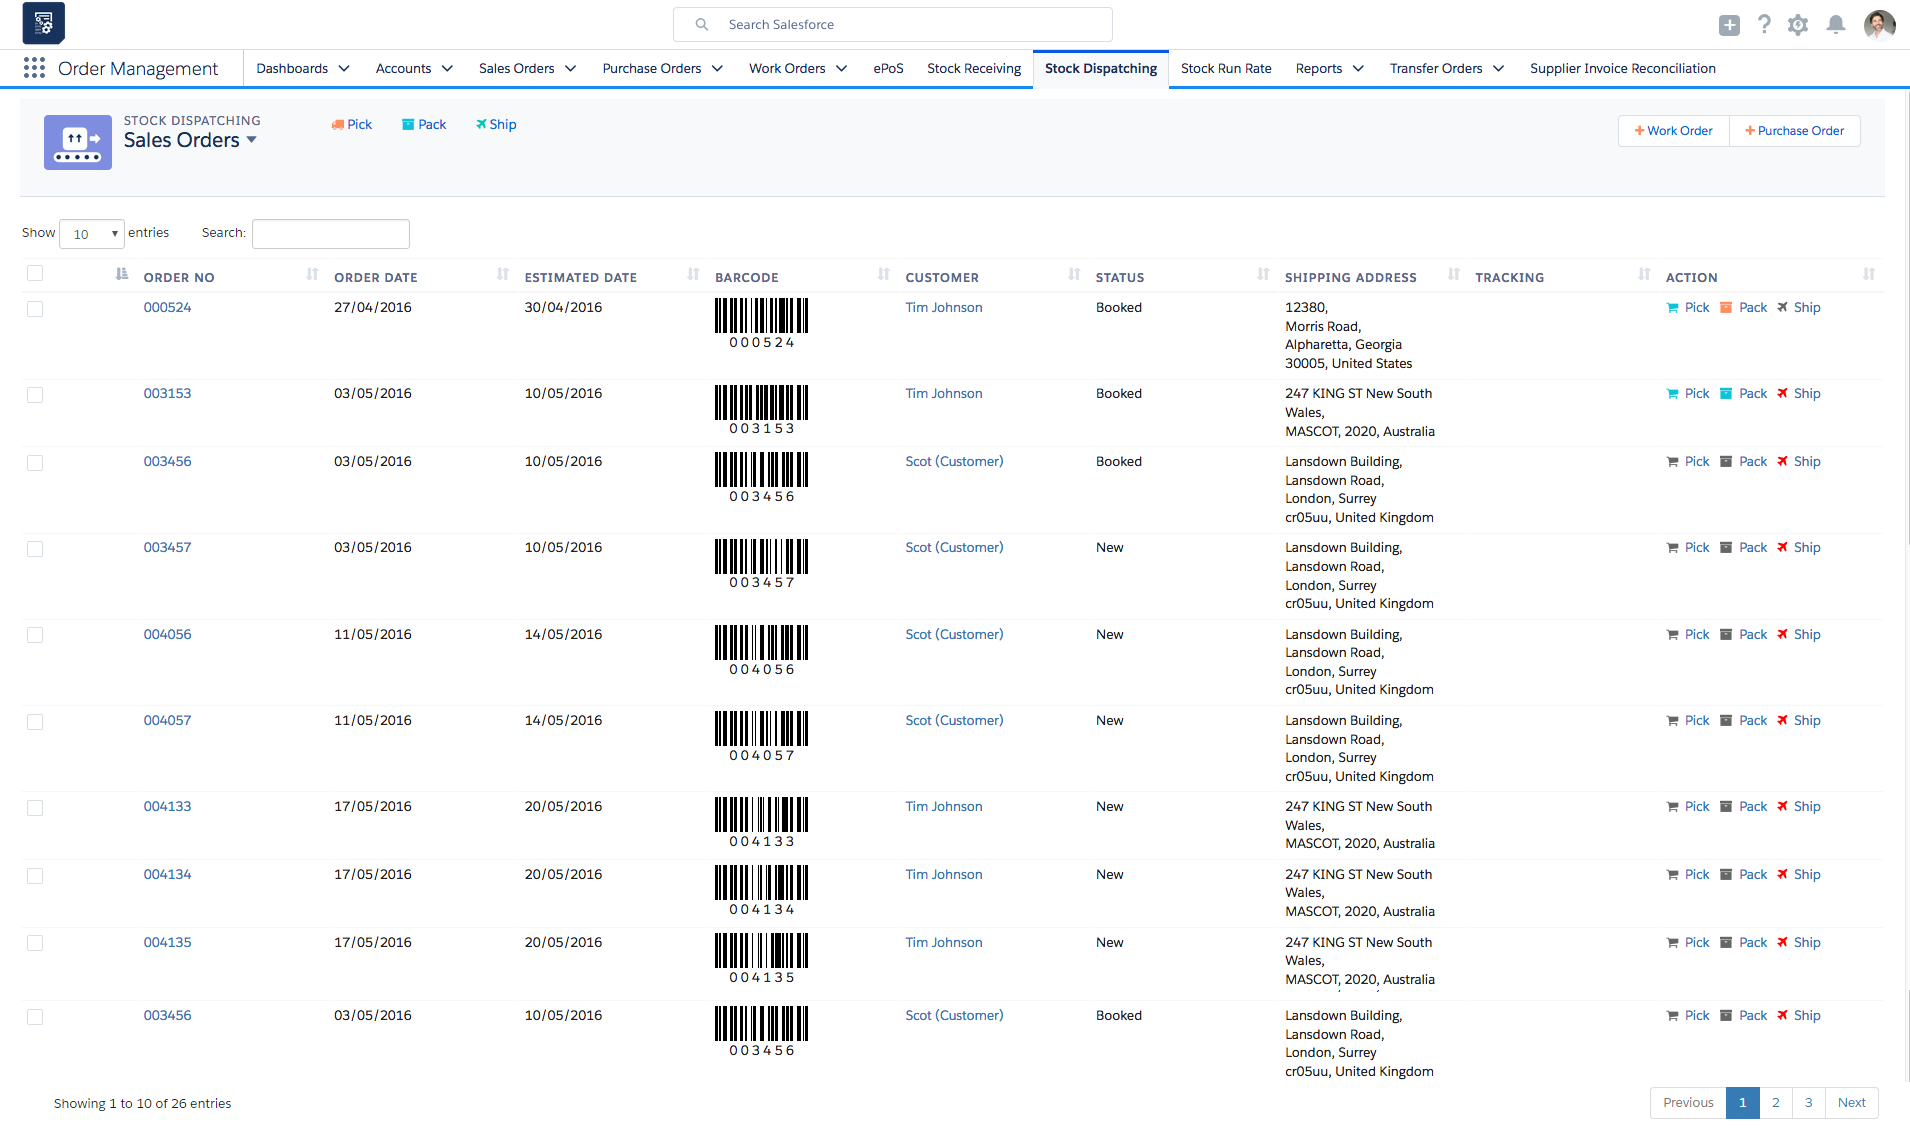Expand the Purchase Orders nav chevron
The width and height of the screenshot is (1910, 1134).
pyautogui.click(x=717, y=69)
